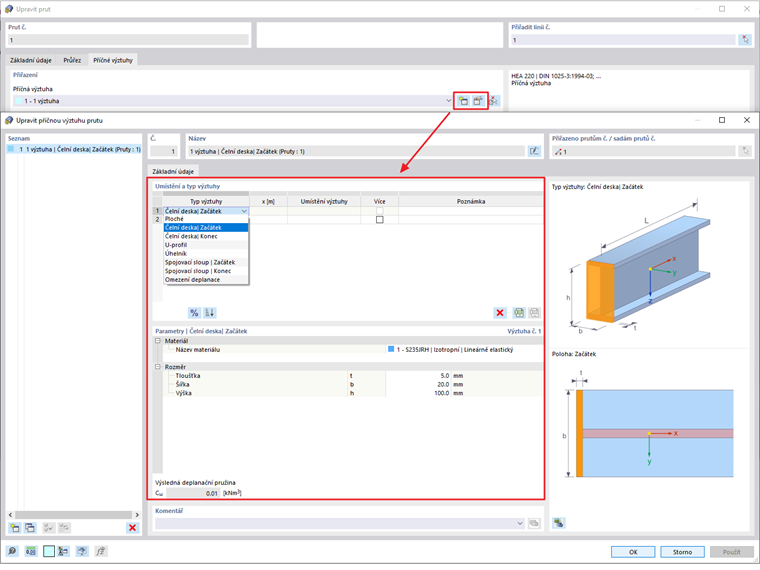
Task: Confirm with the OK button
Action: (x=633, y=552)
